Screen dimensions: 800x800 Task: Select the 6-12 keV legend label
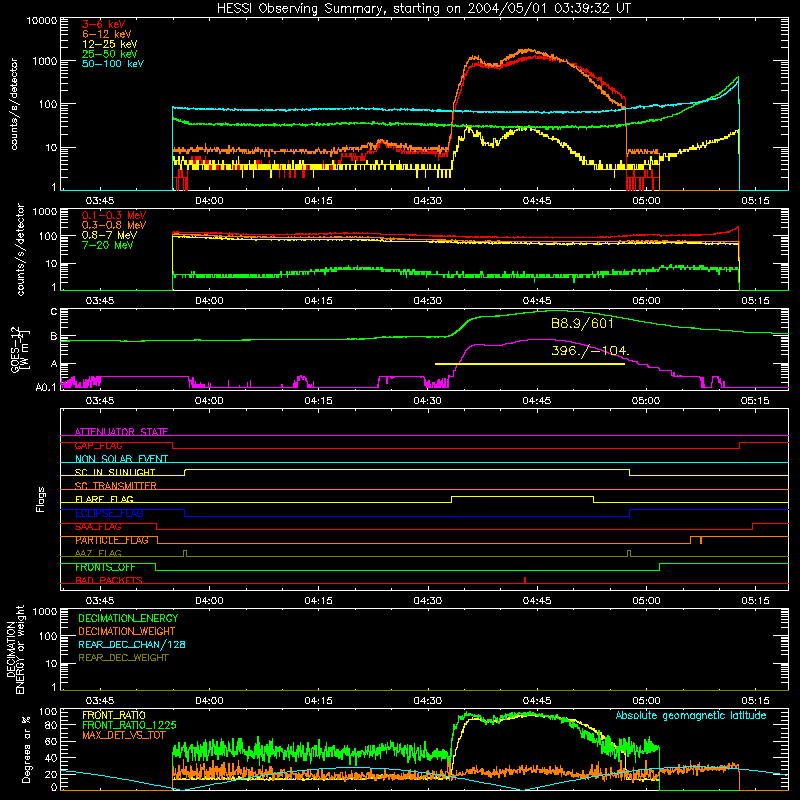pyautogui.click(x=107, y=34)
